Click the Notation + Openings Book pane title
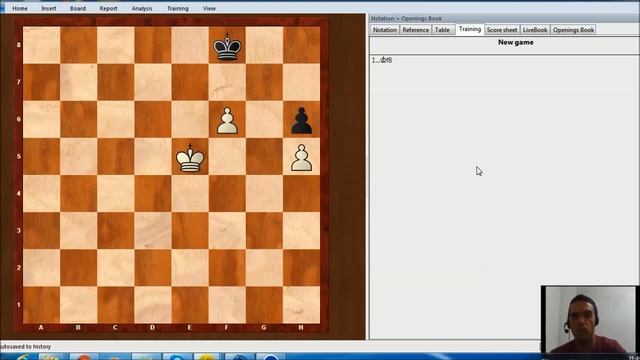 pos(406,18)
